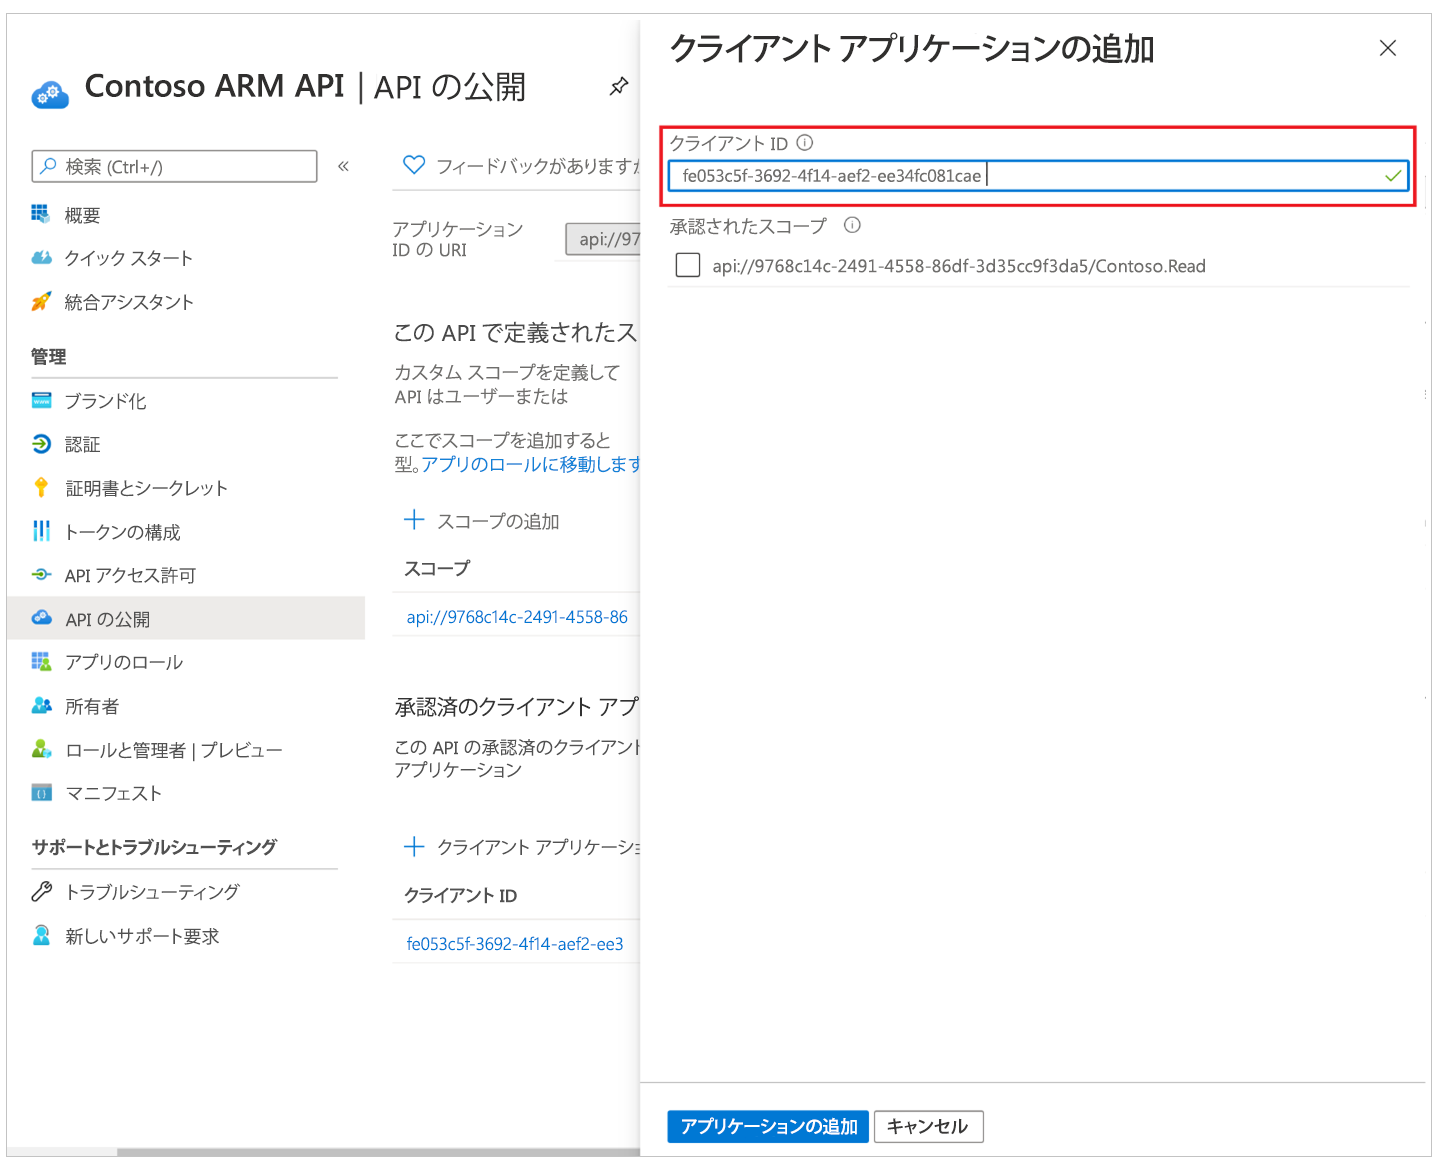This screenshot has width=1444, height=1172.
Task: Click the ロールと管理者 icon
Action: 41,749
